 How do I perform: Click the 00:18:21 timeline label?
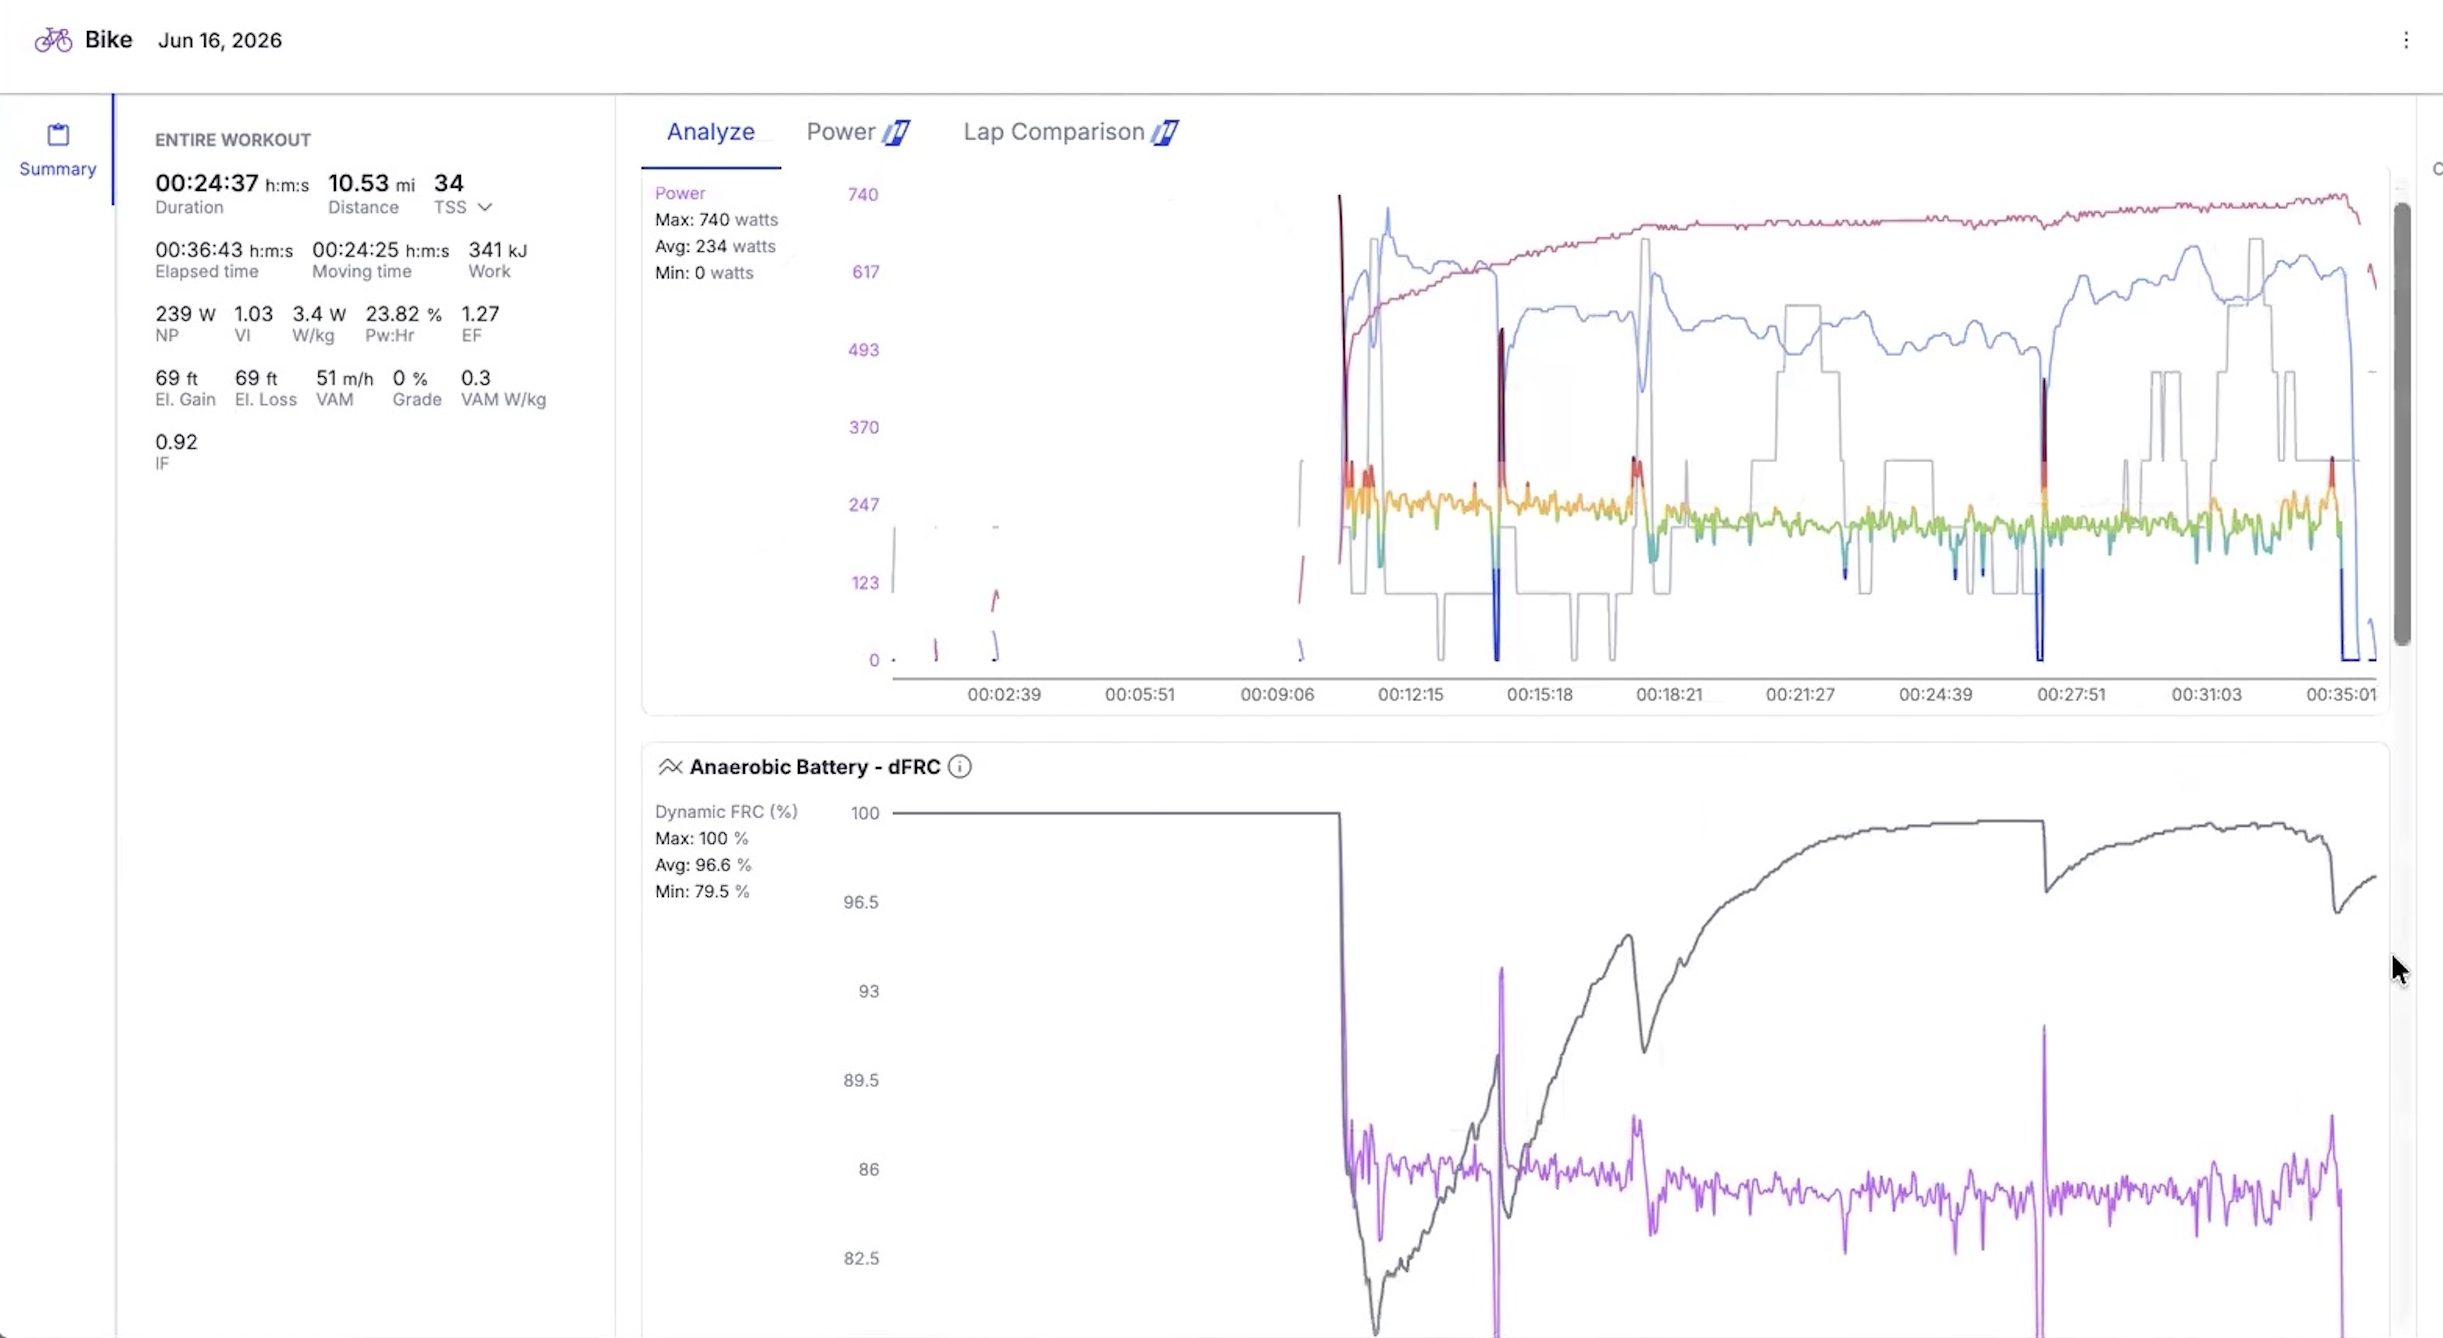click(1669, 694)
